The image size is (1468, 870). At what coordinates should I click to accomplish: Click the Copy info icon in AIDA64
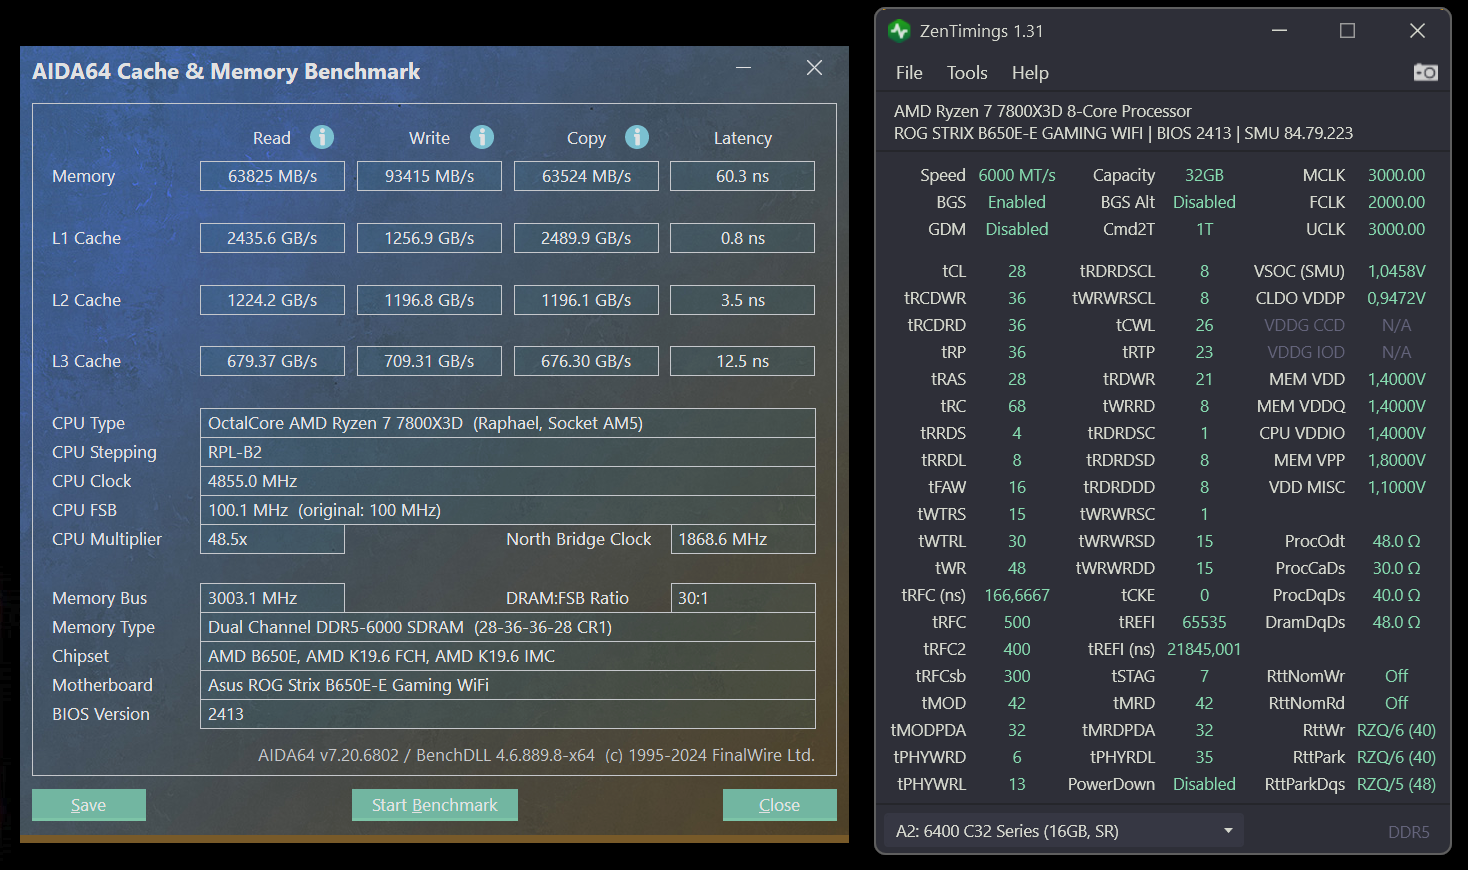[637, 137]
